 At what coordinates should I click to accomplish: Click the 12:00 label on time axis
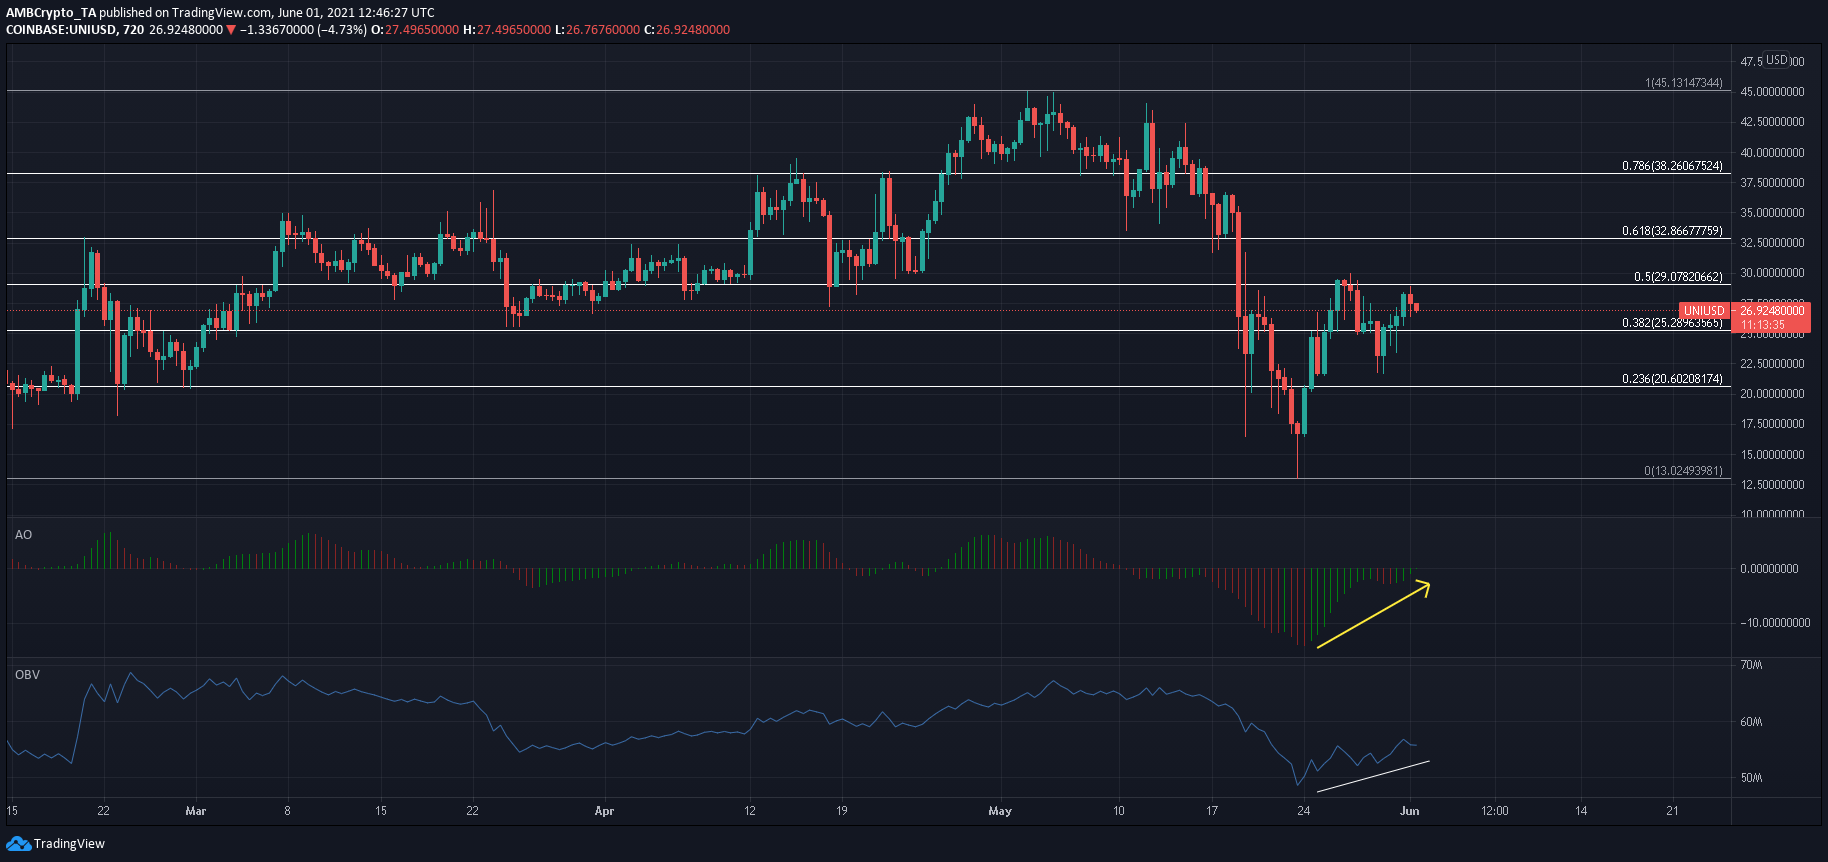(1495, 811)
